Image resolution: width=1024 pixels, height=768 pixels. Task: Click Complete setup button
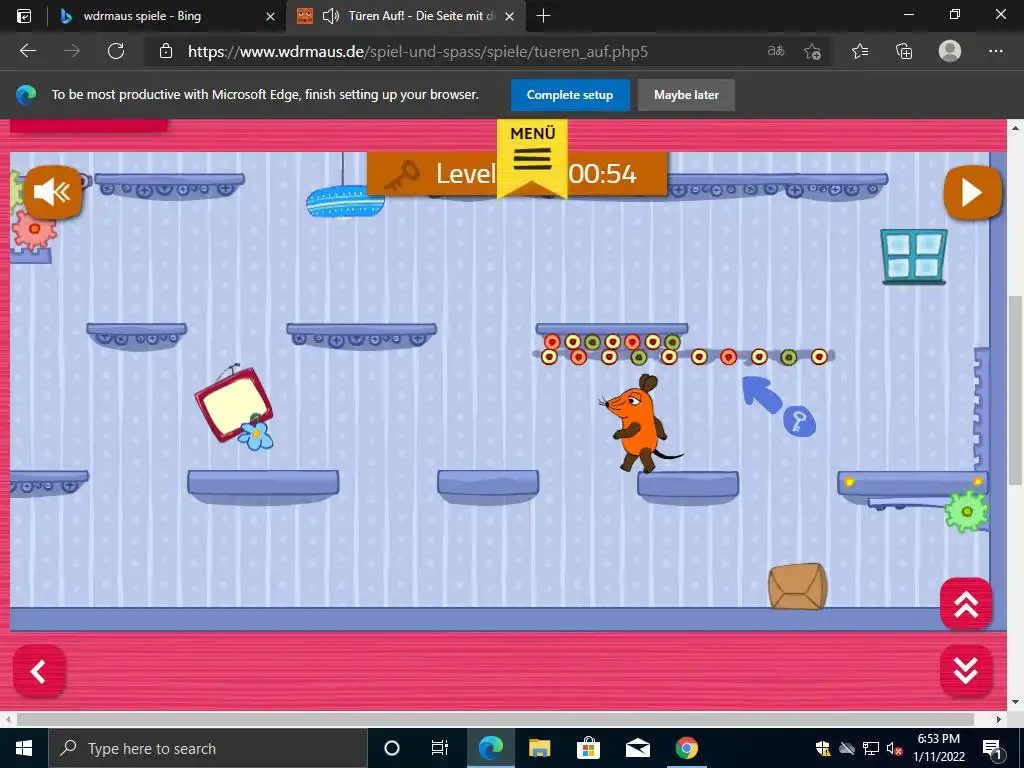click(x=570, y=95)
